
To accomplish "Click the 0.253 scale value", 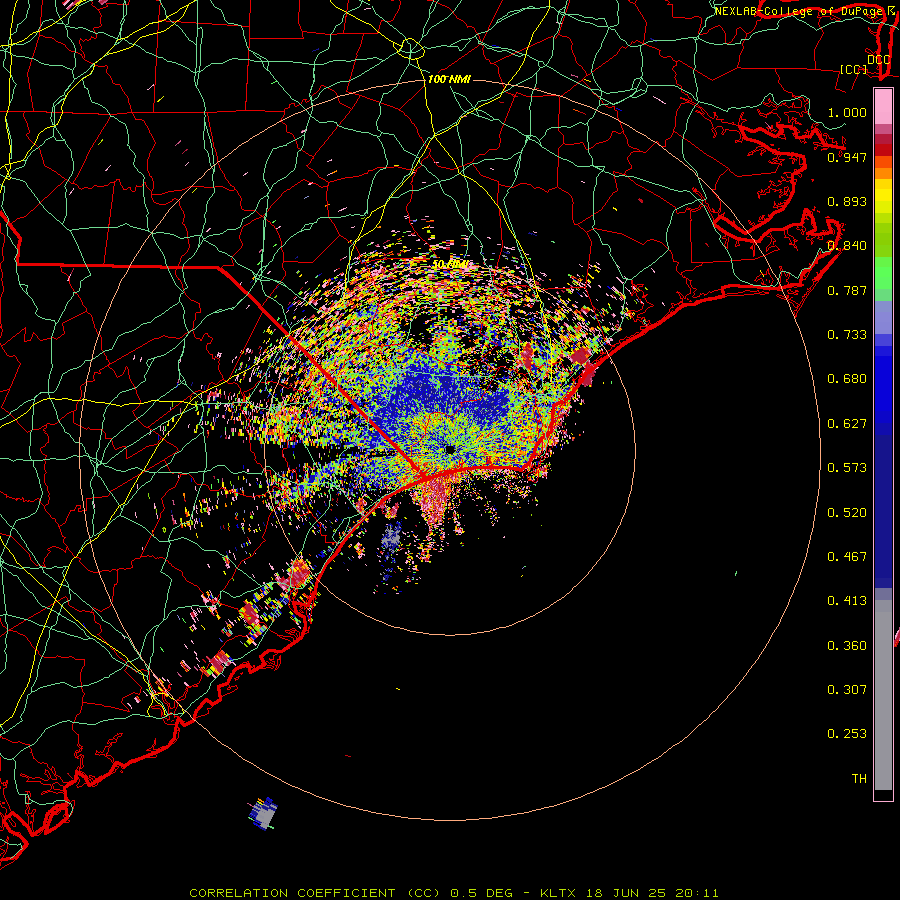I will [x=847, y=734].
